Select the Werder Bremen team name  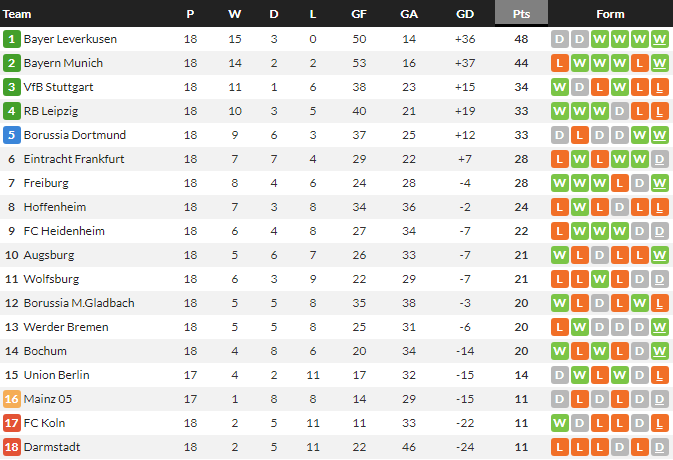tap(66, 327)
